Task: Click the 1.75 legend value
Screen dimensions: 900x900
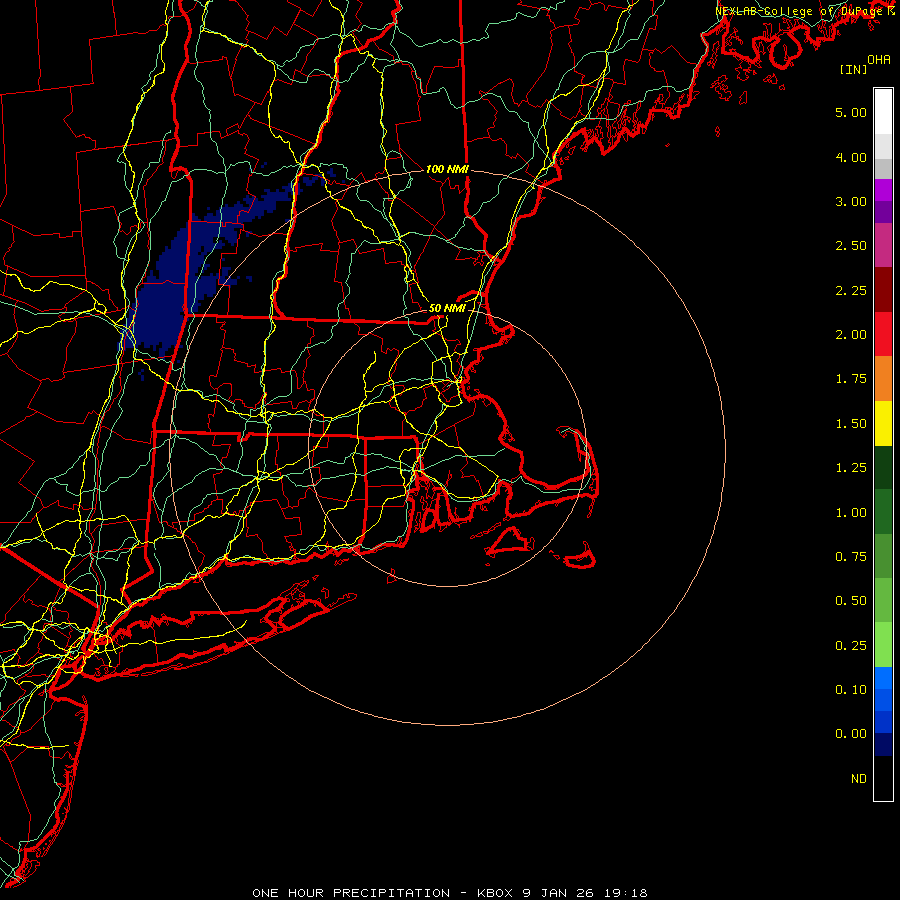Action: coord(851,379)
